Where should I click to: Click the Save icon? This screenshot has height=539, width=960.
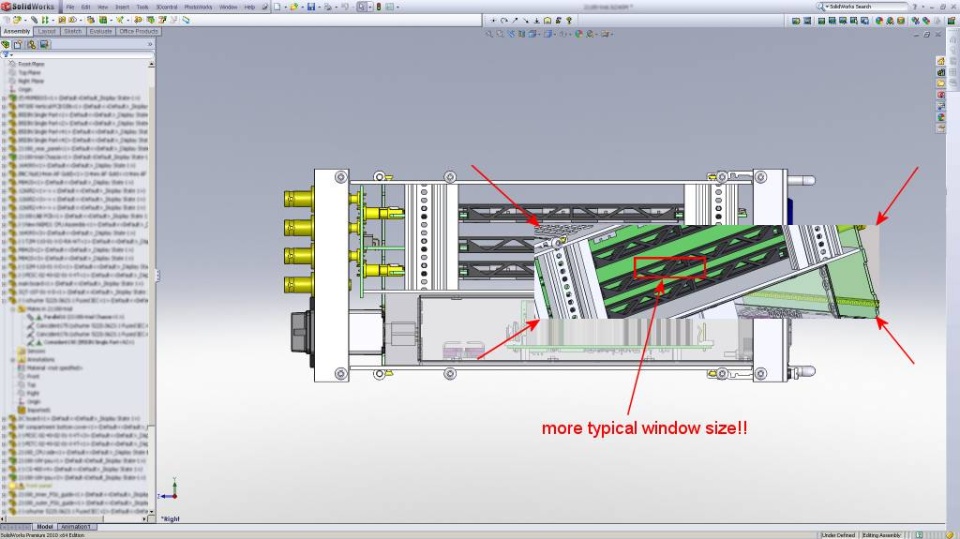click(x=311, y=7)
